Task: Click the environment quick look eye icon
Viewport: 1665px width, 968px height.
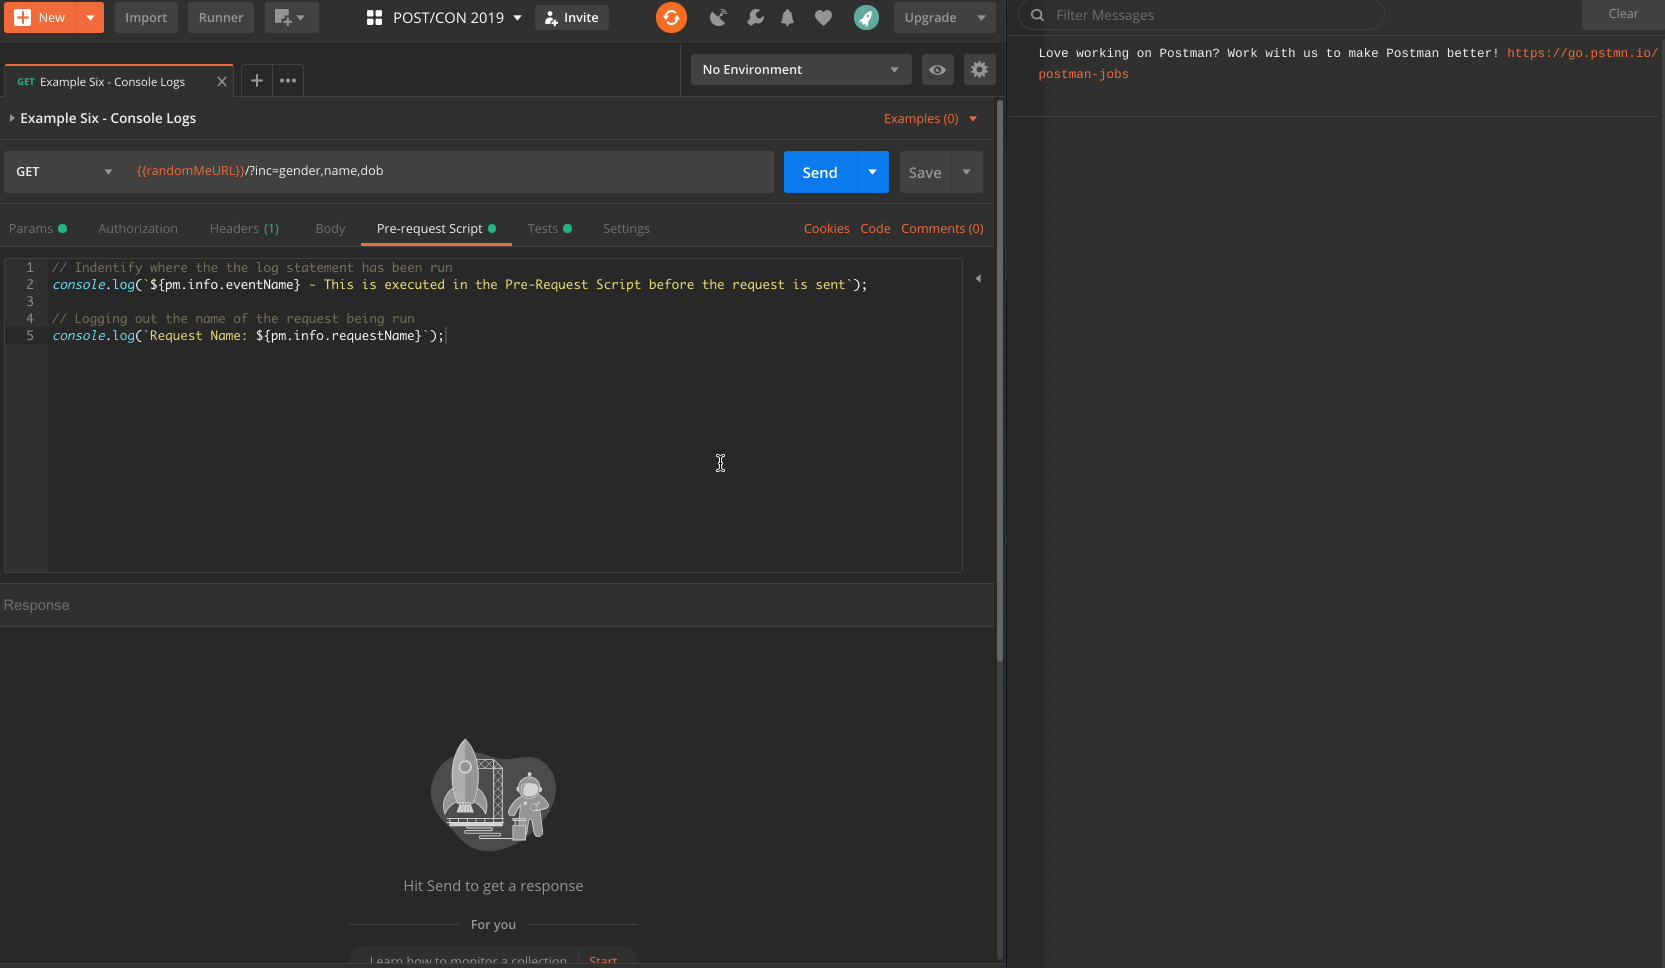Action: [x=937, y=69]
